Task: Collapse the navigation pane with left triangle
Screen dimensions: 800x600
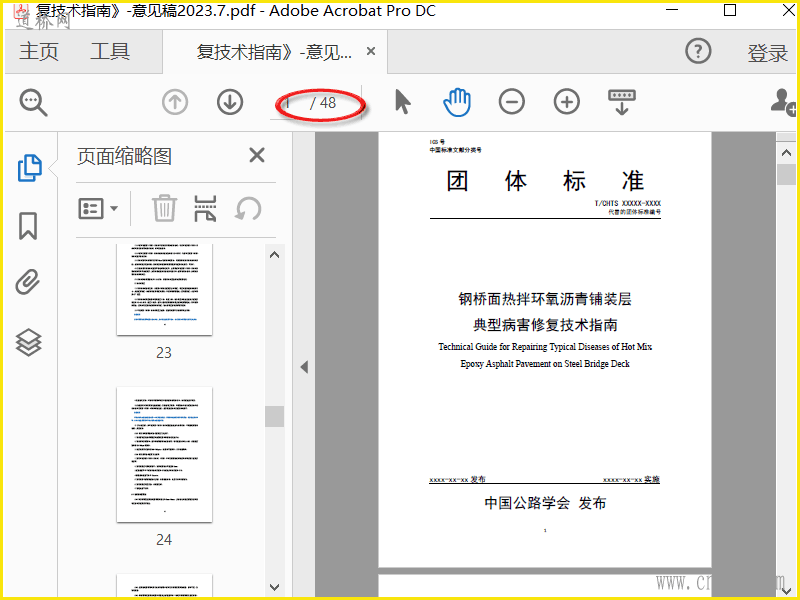Action: [304, 367]
